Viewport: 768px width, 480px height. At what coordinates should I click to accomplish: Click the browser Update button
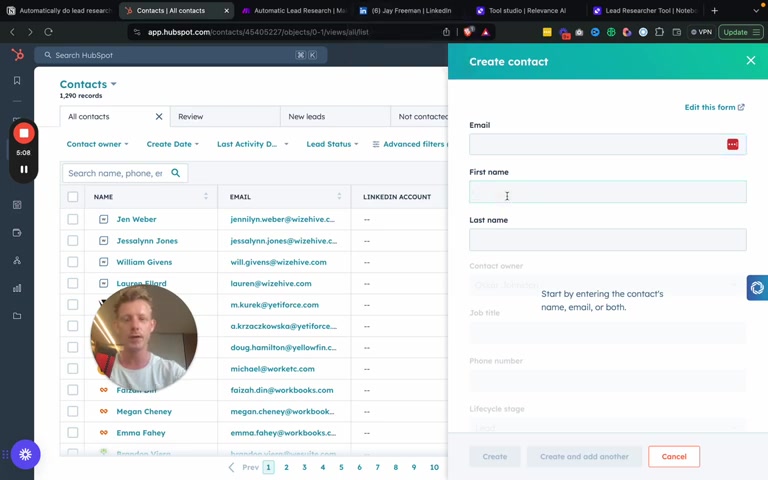pos(741,32)
